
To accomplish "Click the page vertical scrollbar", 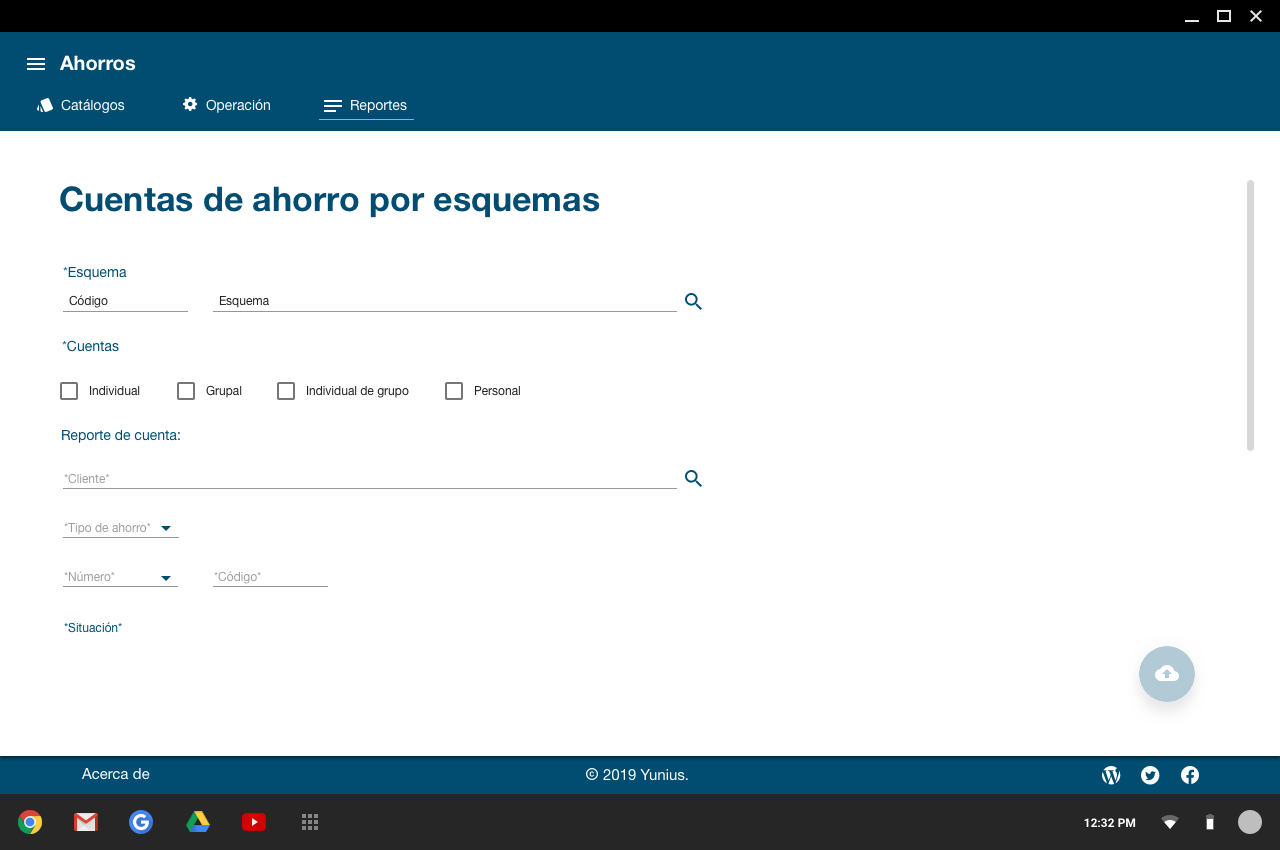I will pos(1250,315).
